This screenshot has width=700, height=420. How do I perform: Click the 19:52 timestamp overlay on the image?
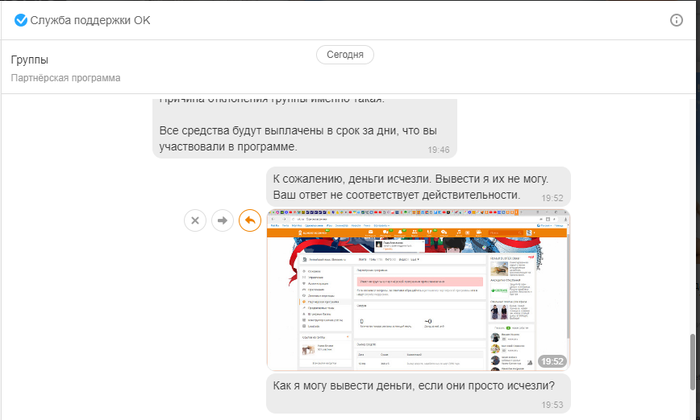pos(552,361)
